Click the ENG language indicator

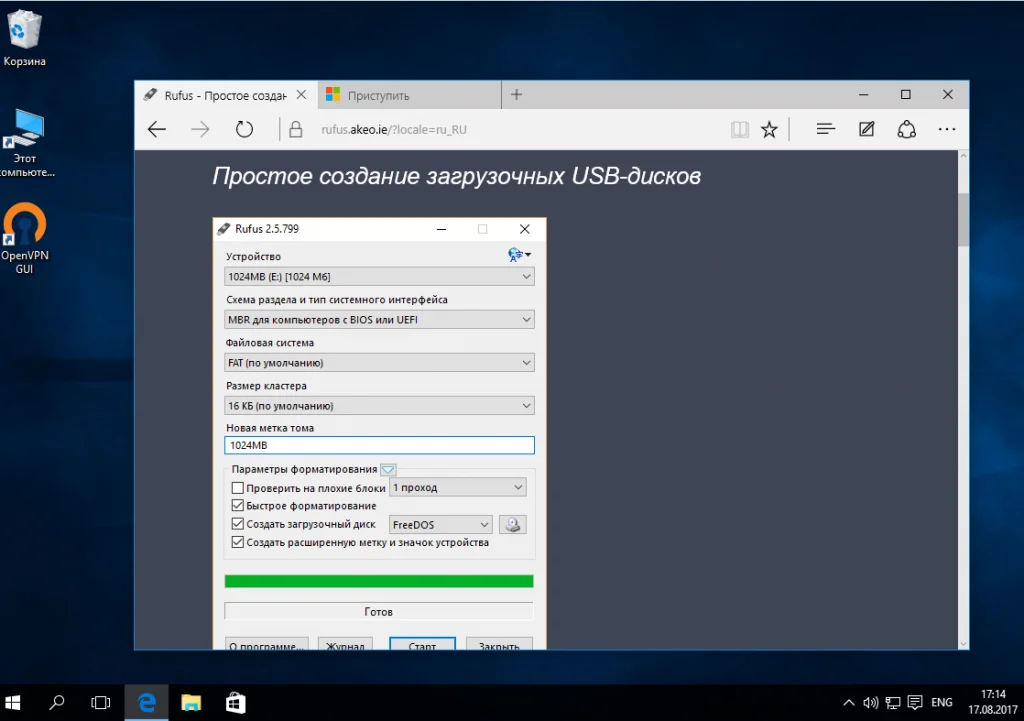coord(942,703)
